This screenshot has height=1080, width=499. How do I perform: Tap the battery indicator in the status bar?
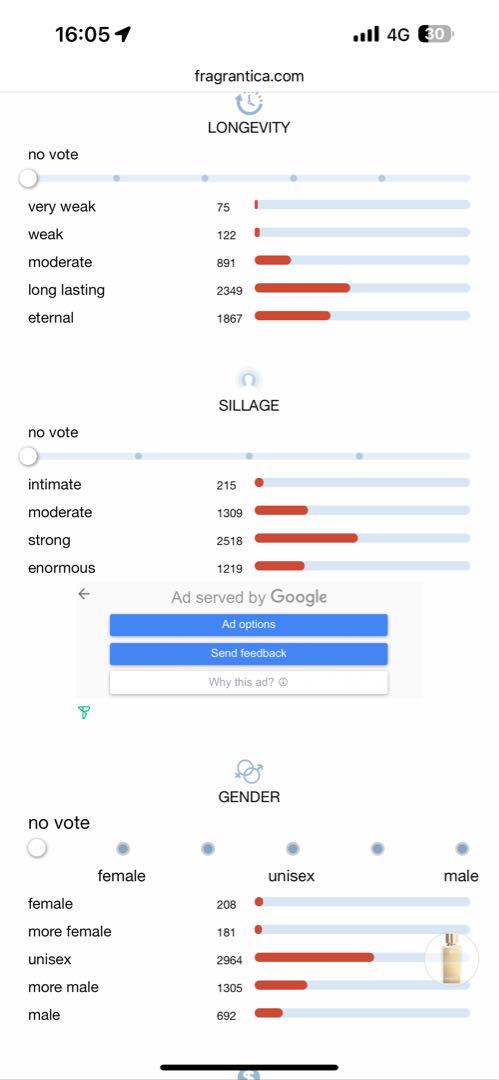pyautogui.click(x=436, y=34)
